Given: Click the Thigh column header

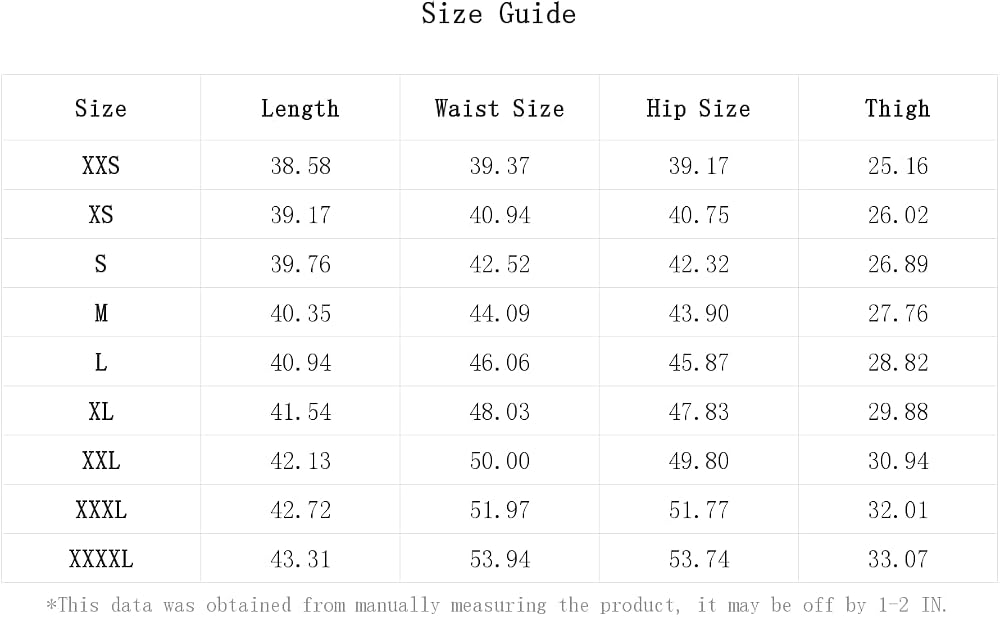Looking at the screenshot, I should tap(897, 108).
